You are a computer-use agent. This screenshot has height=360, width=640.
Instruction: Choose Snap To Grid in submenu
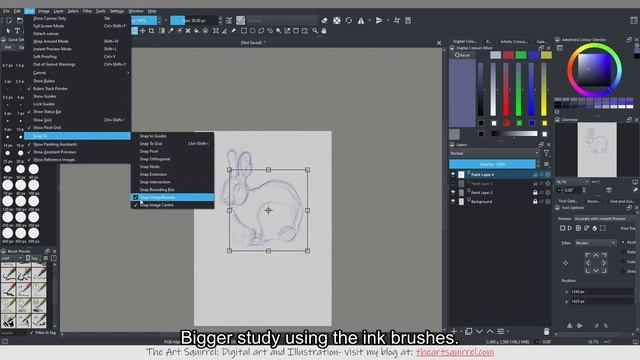pyautogui.click(x=172, y=144)
